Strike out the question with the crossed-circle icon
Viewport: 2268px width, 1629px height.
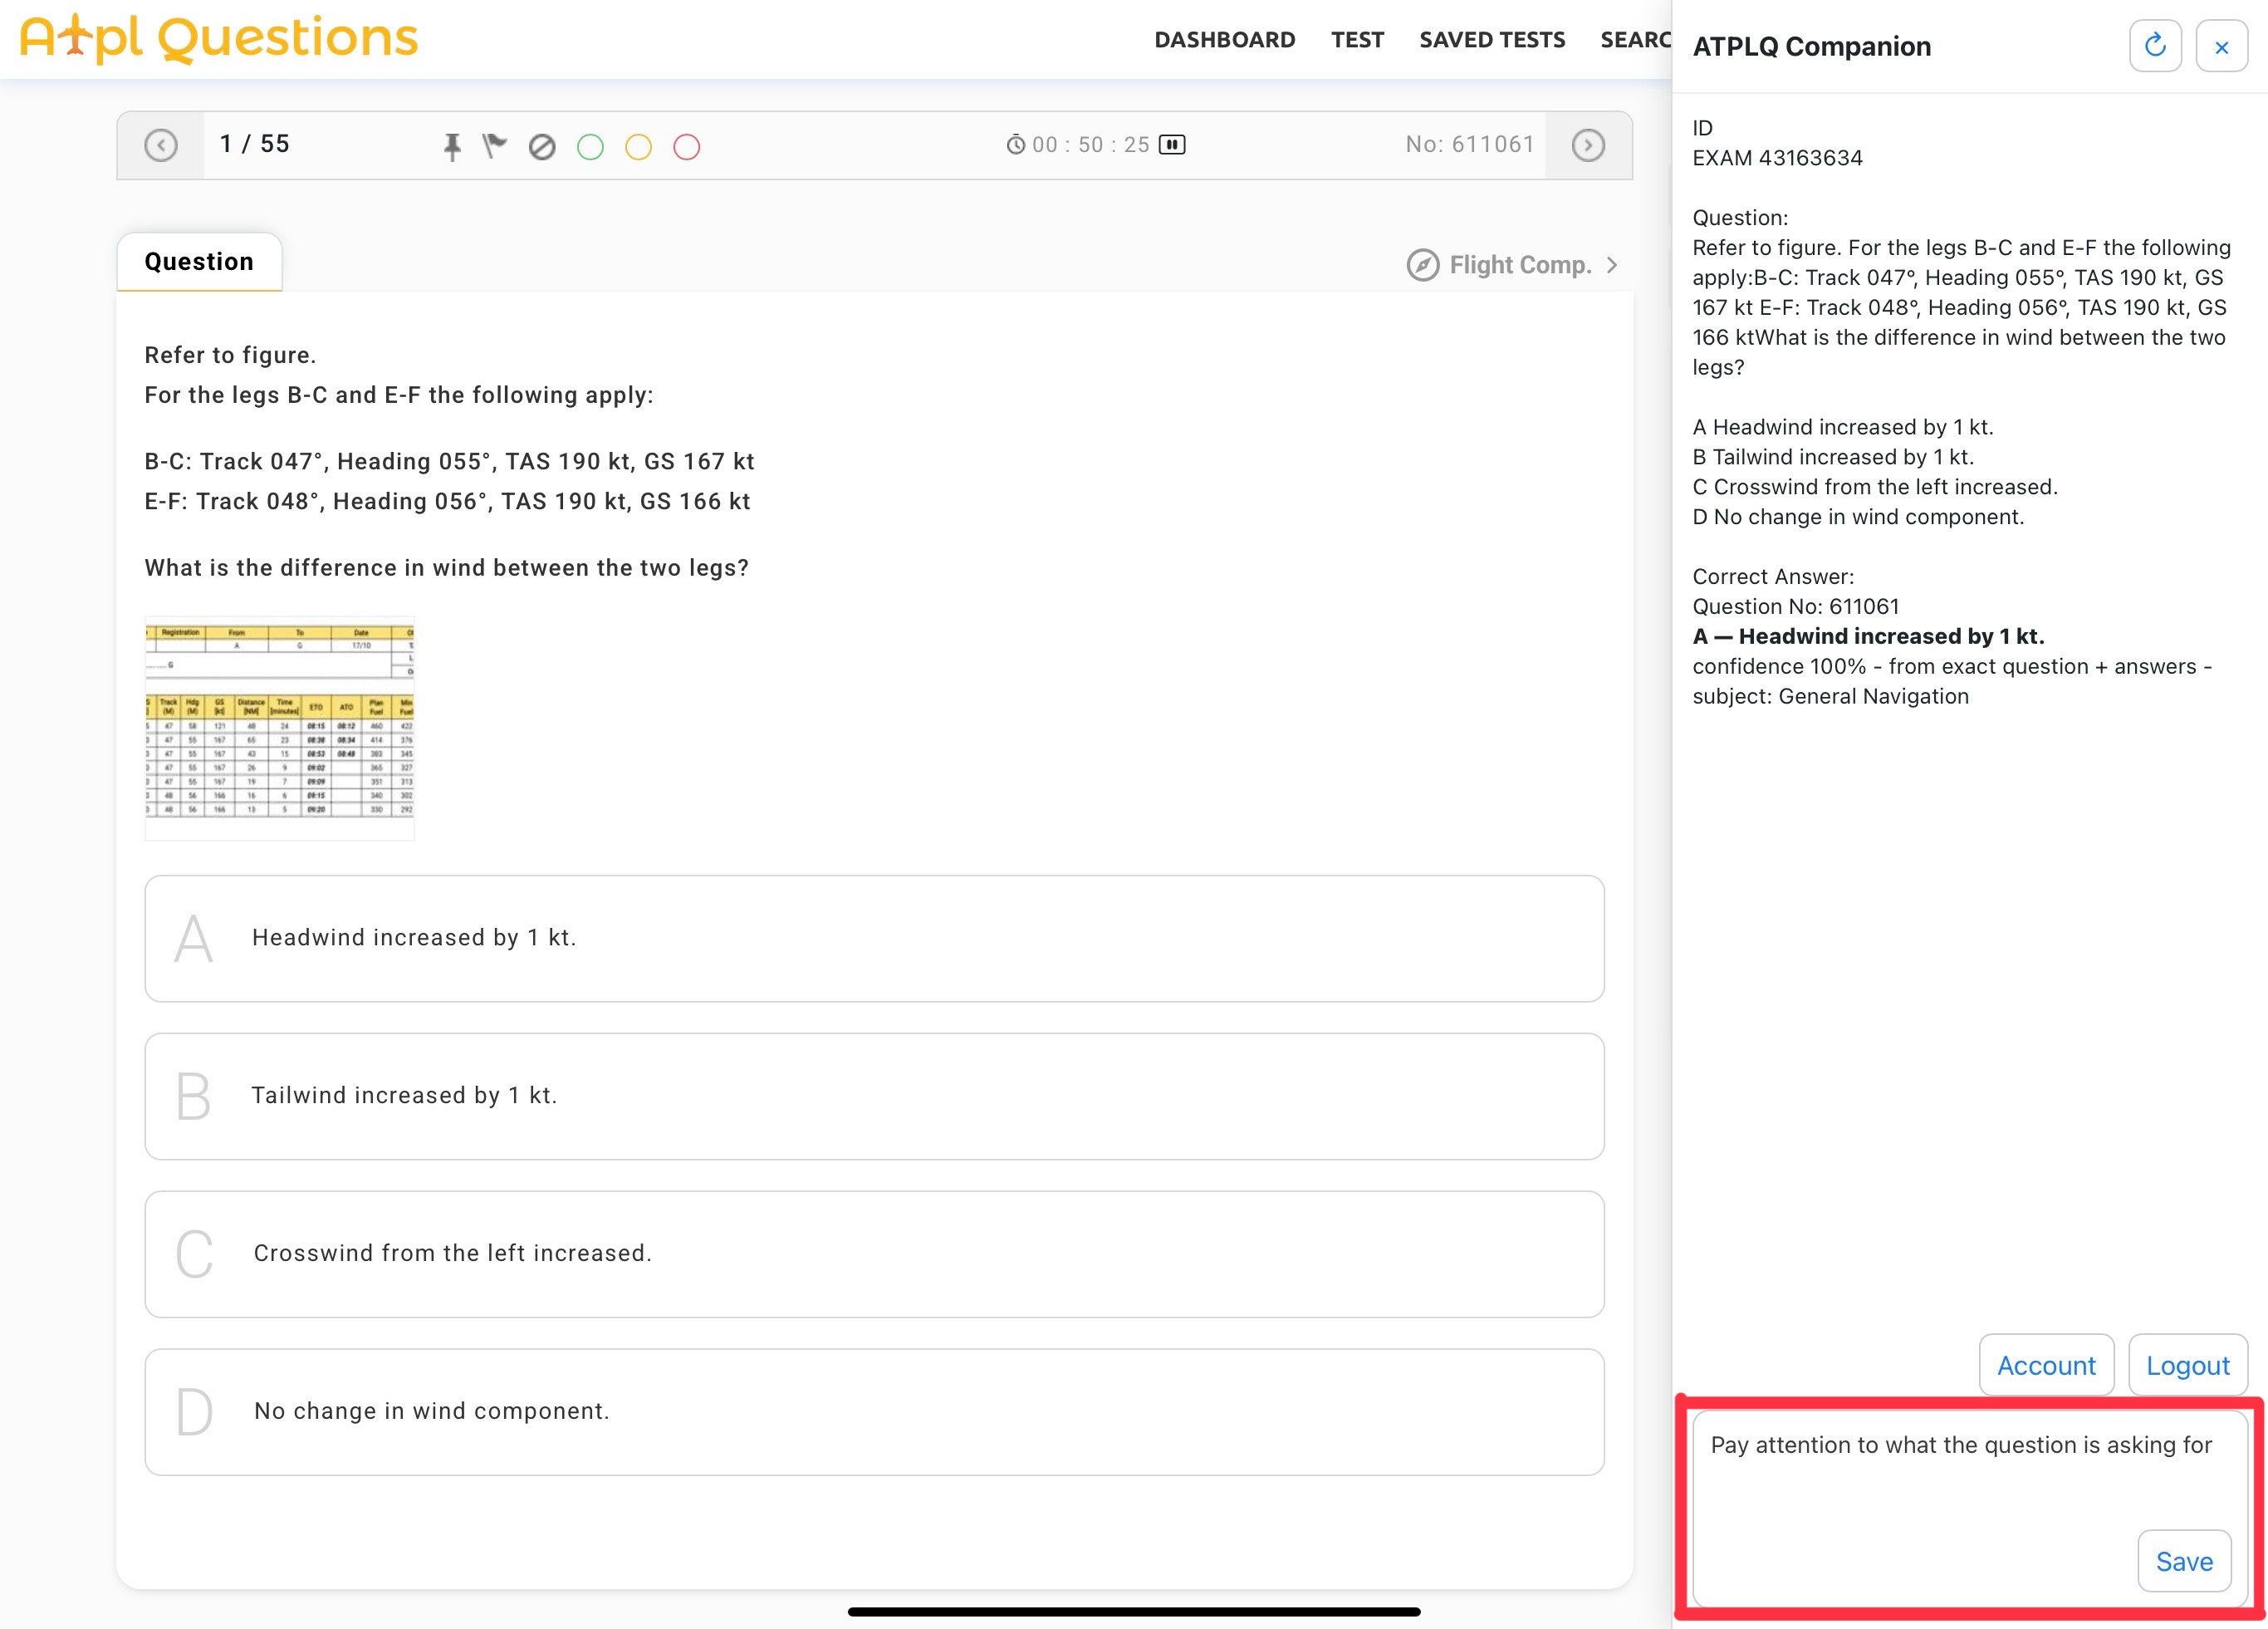click(x=542, y=146)
